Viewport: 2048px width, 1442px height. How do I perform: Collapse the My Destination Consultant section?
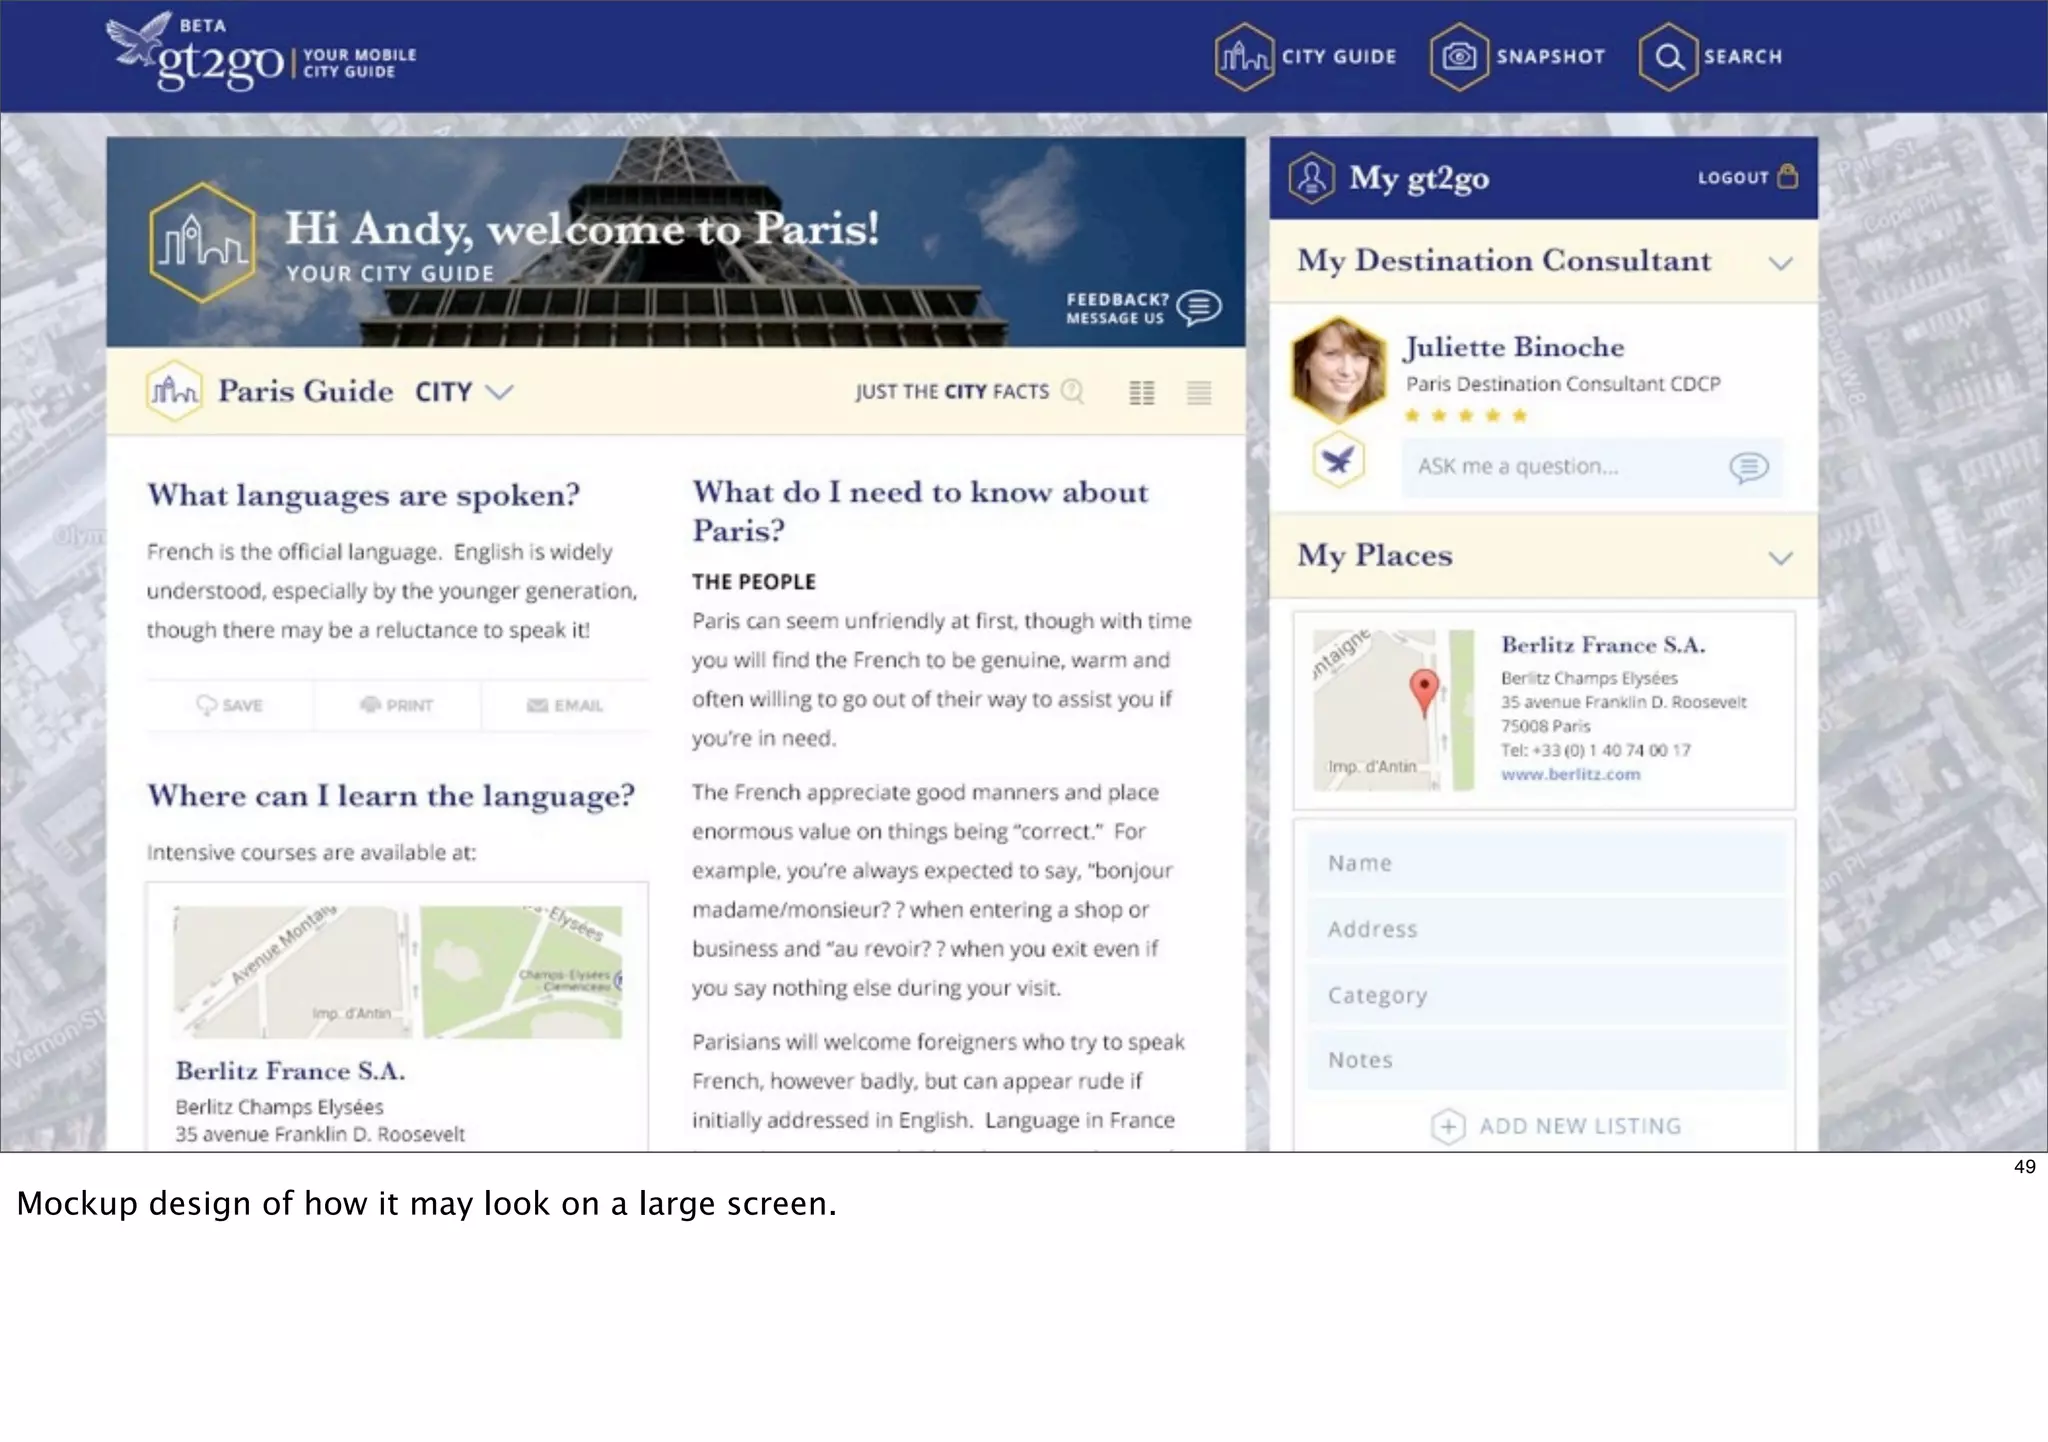click(x=1780, y=263)
